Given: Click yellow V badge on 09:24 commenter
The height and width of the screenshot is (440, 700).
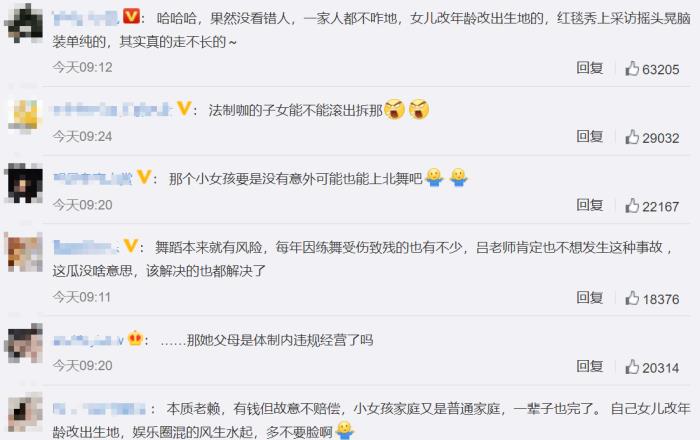Looking at the screenshot, I should (184, 108).
